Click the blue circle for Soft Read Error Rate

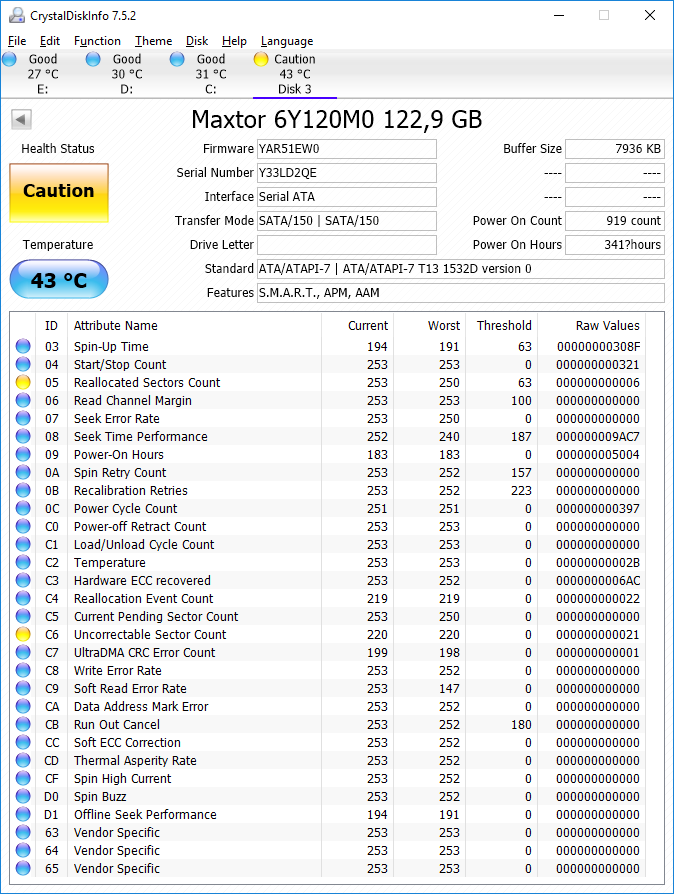[23, 688]
